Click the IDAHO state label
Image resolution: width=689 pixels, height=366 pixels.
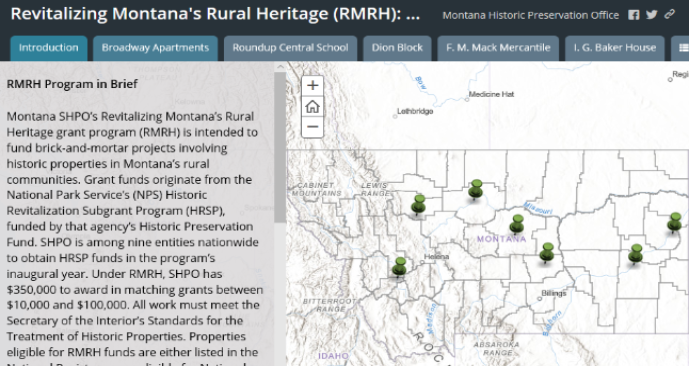[334, 356]
